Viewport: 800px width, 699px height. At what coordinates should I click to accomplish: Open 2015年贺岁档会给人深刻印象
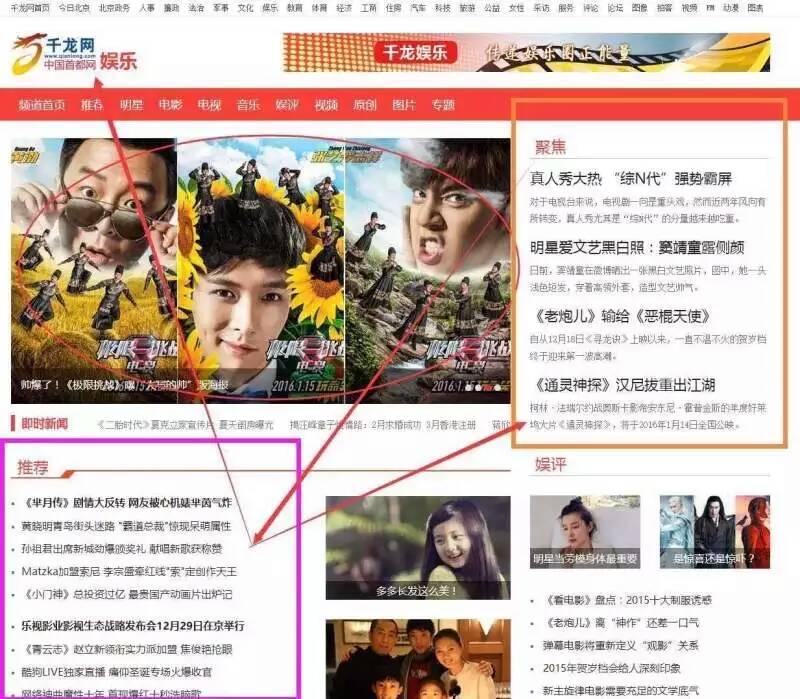(612, 668)
